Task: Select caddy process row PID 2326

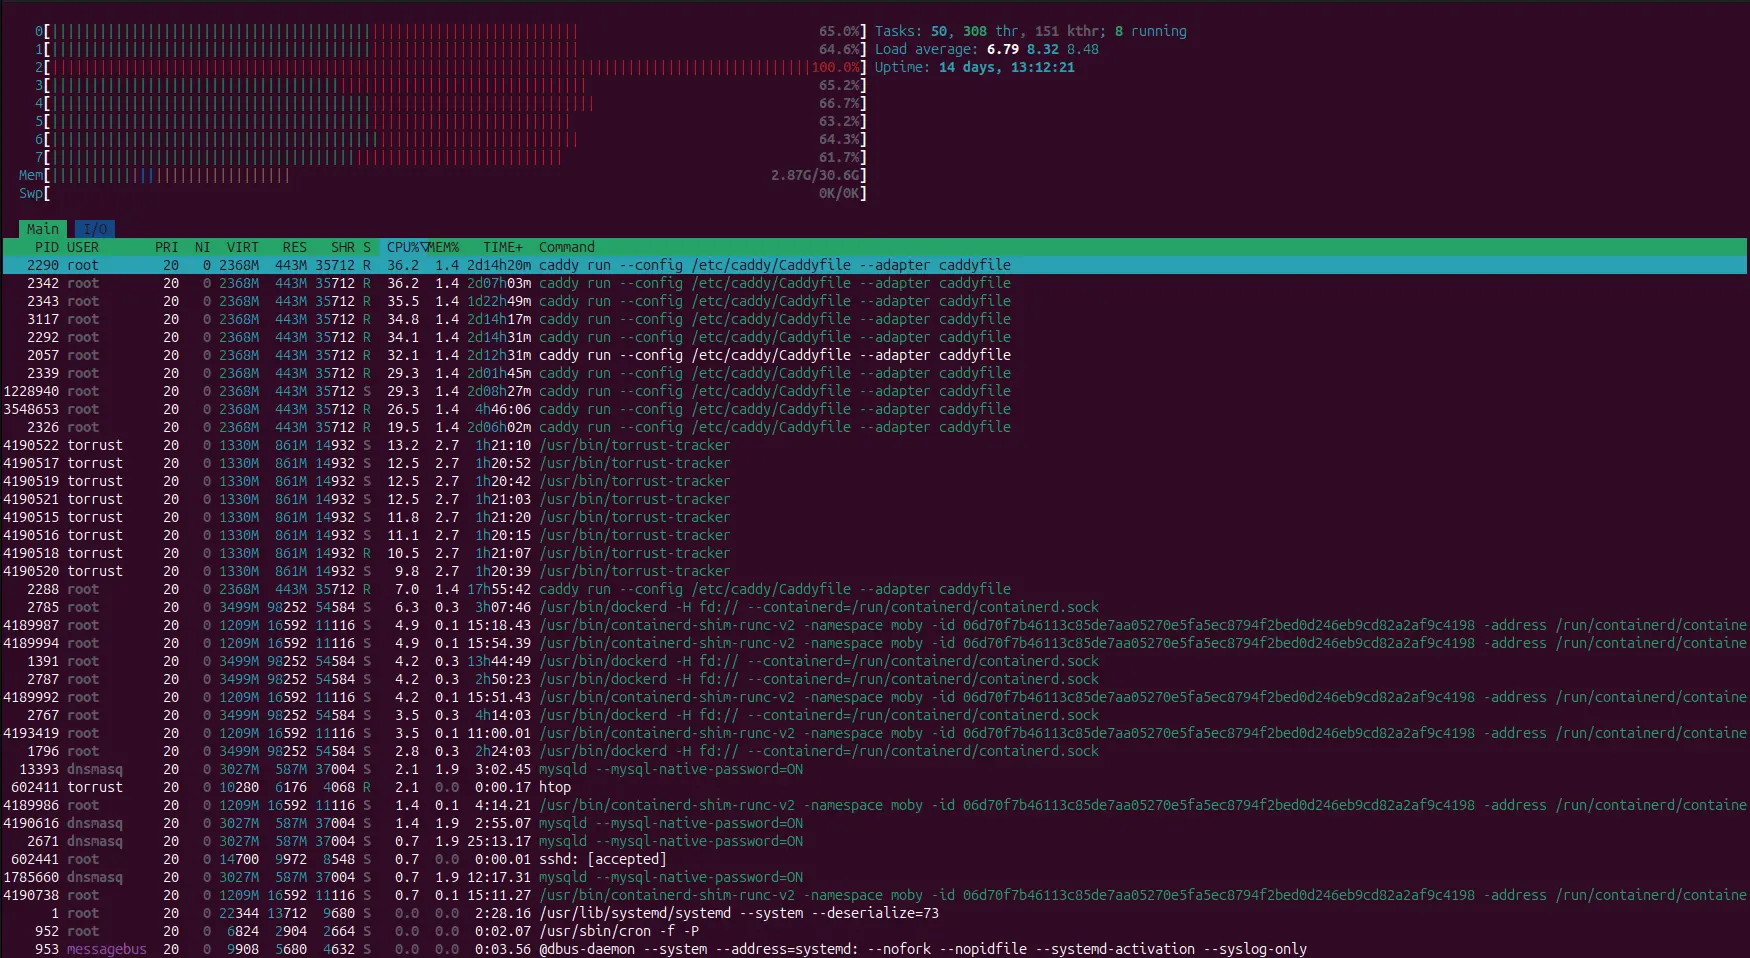Action: [x=875, y=427]
